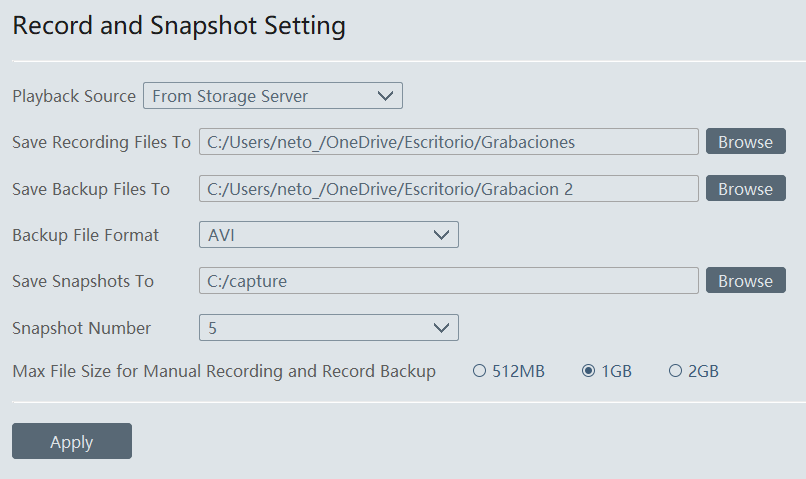Click the Max File Size for Manual Recording label

(224, 371)
